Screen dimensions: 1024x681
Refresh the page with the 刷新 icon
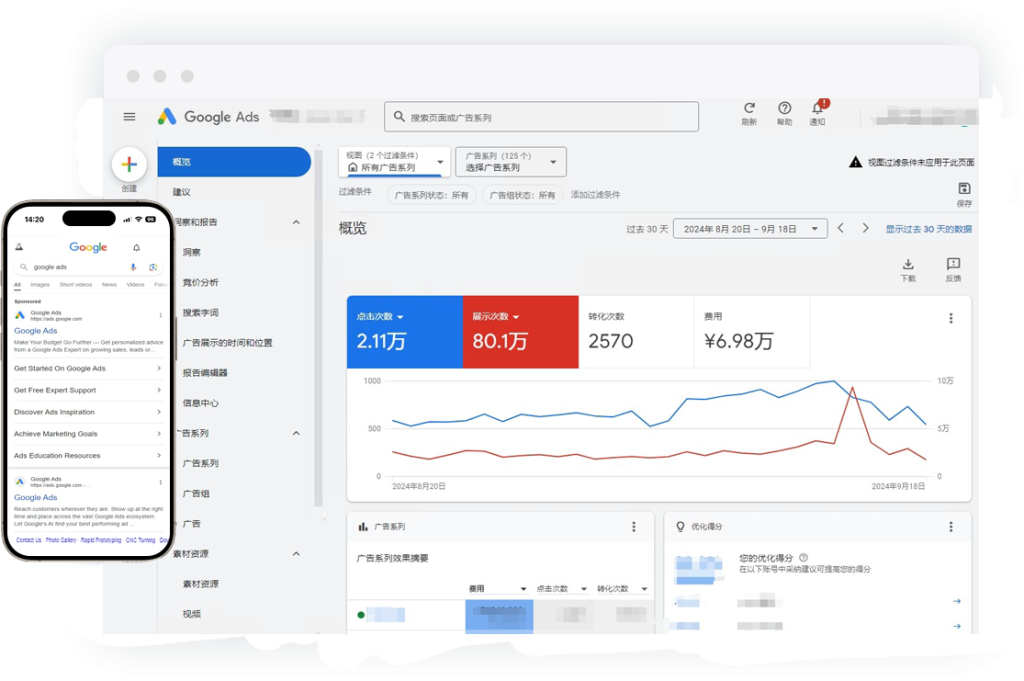749,110
